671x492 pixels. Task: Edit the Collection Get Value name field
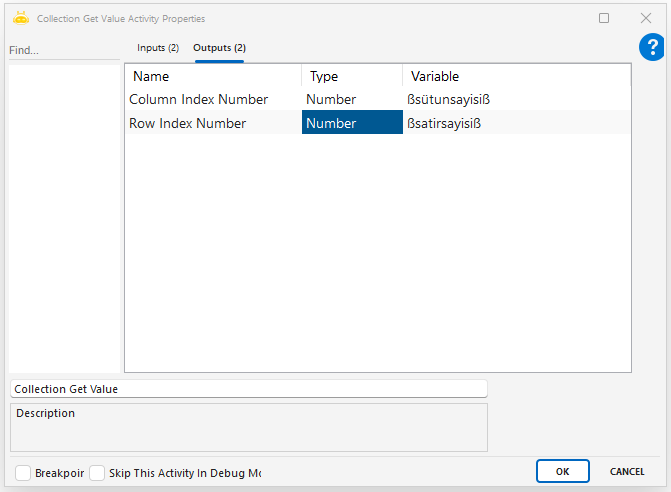pyautogui.click(x=248, y=389)
